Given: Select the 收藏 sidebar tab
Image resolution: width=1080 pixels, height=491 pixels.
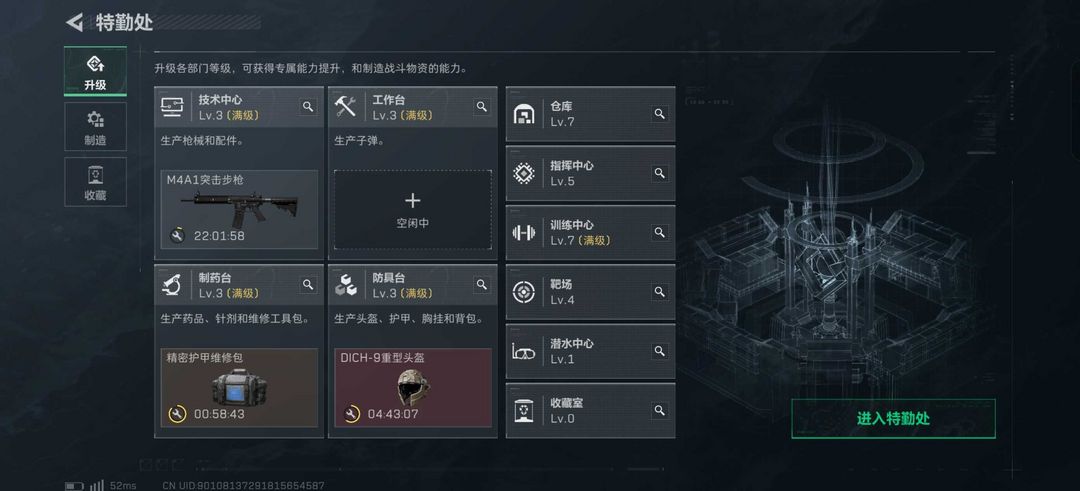Looking at the screenshot, I should click(x=95, y=182).
